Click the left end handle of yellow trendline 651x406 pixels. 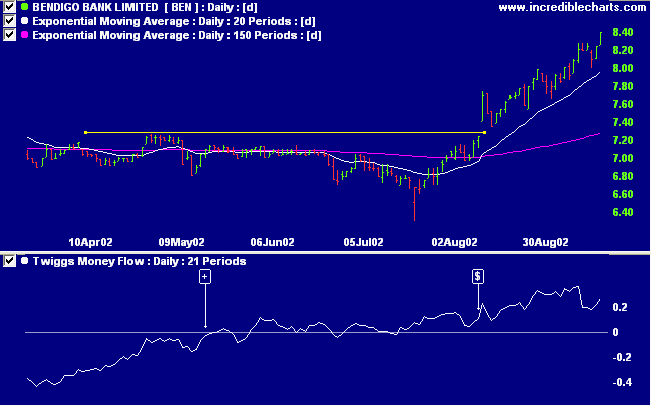[85, 133]
